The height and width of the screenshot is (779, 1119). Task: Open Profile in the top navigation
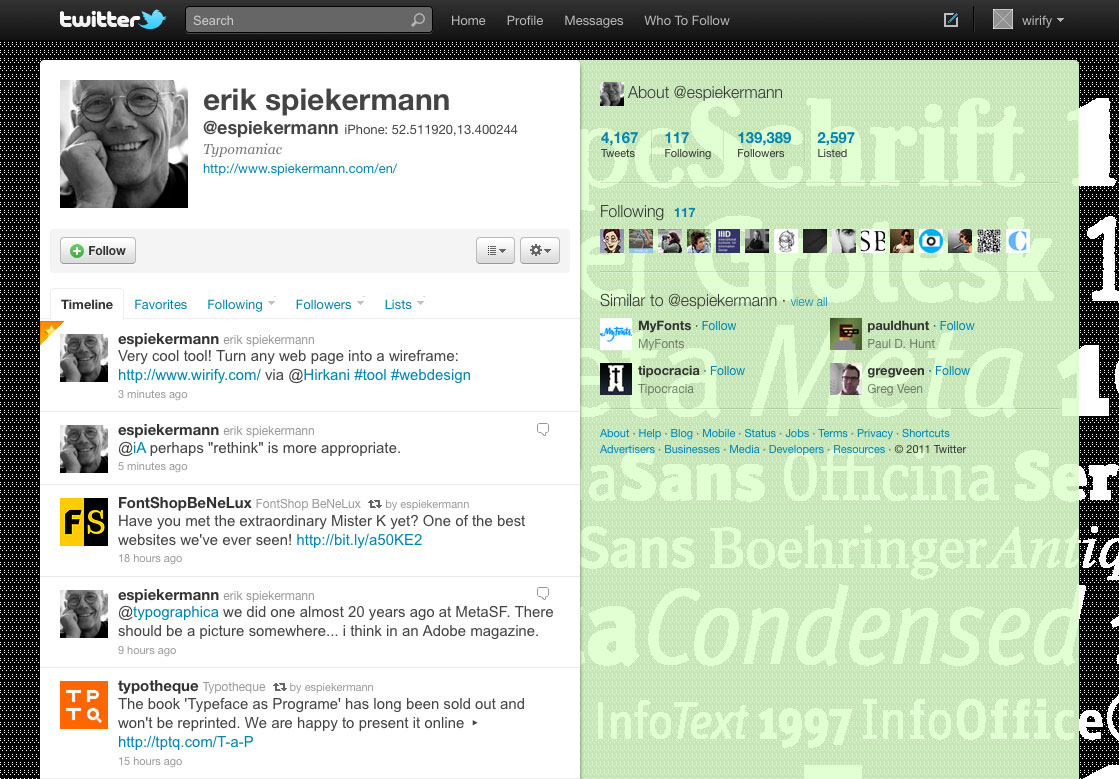click(525, 21)
